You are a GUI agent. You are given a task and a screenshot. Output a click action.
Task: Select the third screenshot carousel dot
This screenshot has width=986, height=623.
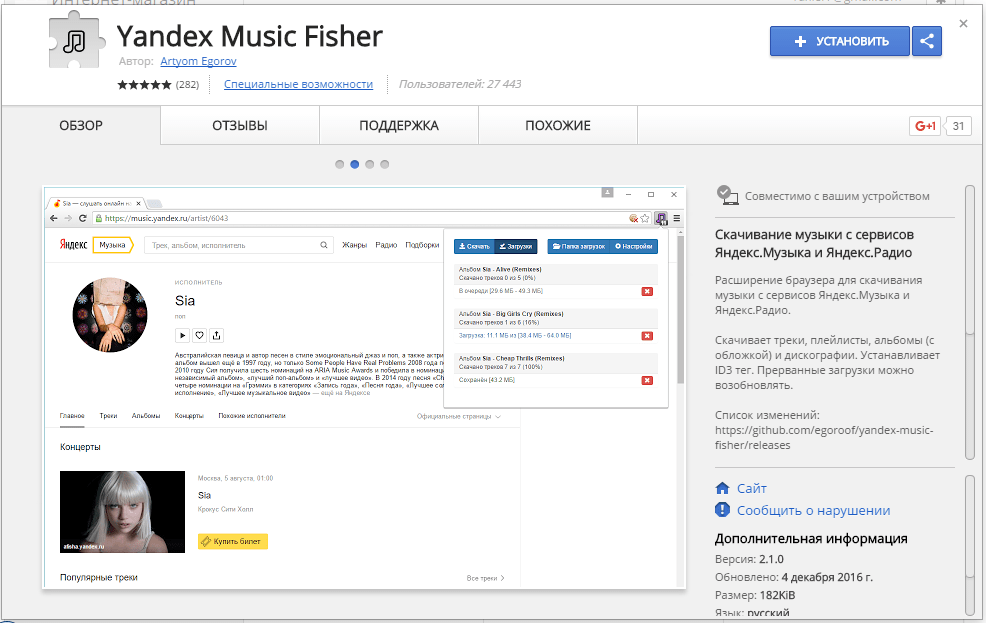point(370,164)
